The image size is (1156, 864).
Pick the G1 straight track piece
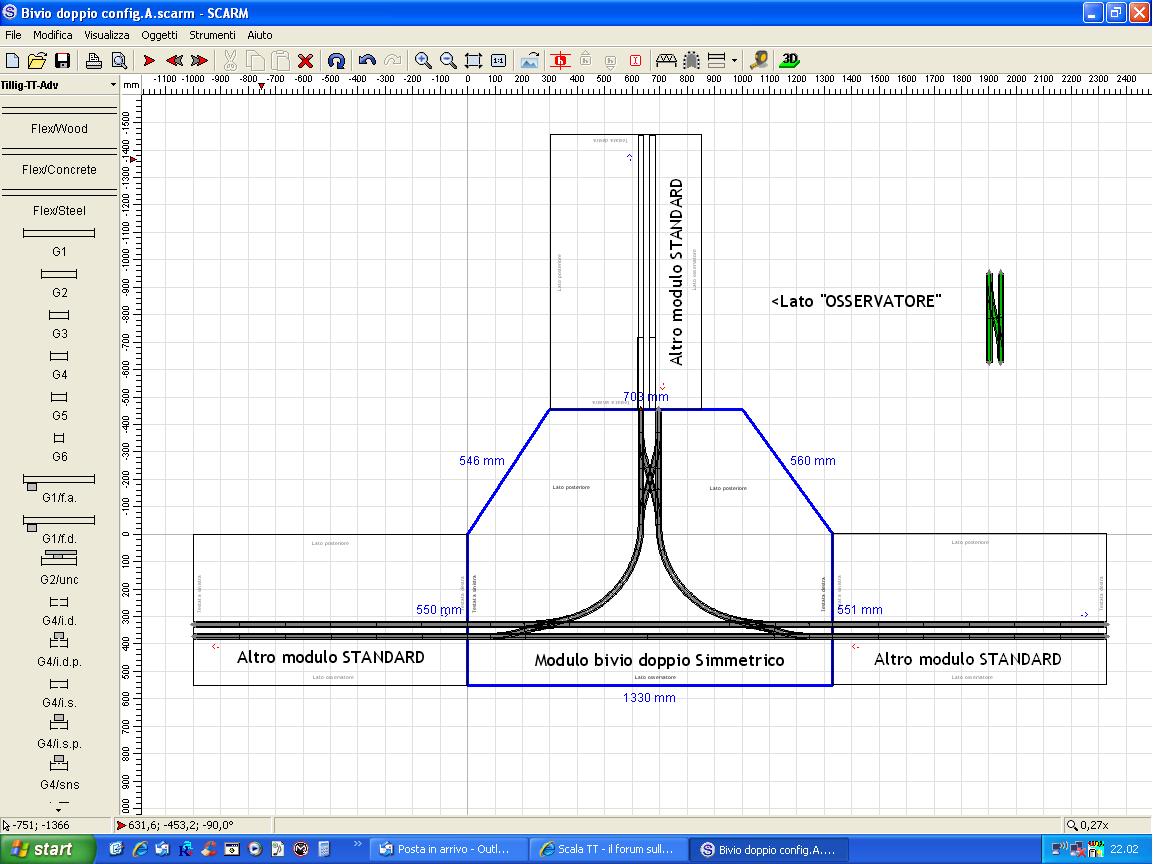click(x=59, y=242)
